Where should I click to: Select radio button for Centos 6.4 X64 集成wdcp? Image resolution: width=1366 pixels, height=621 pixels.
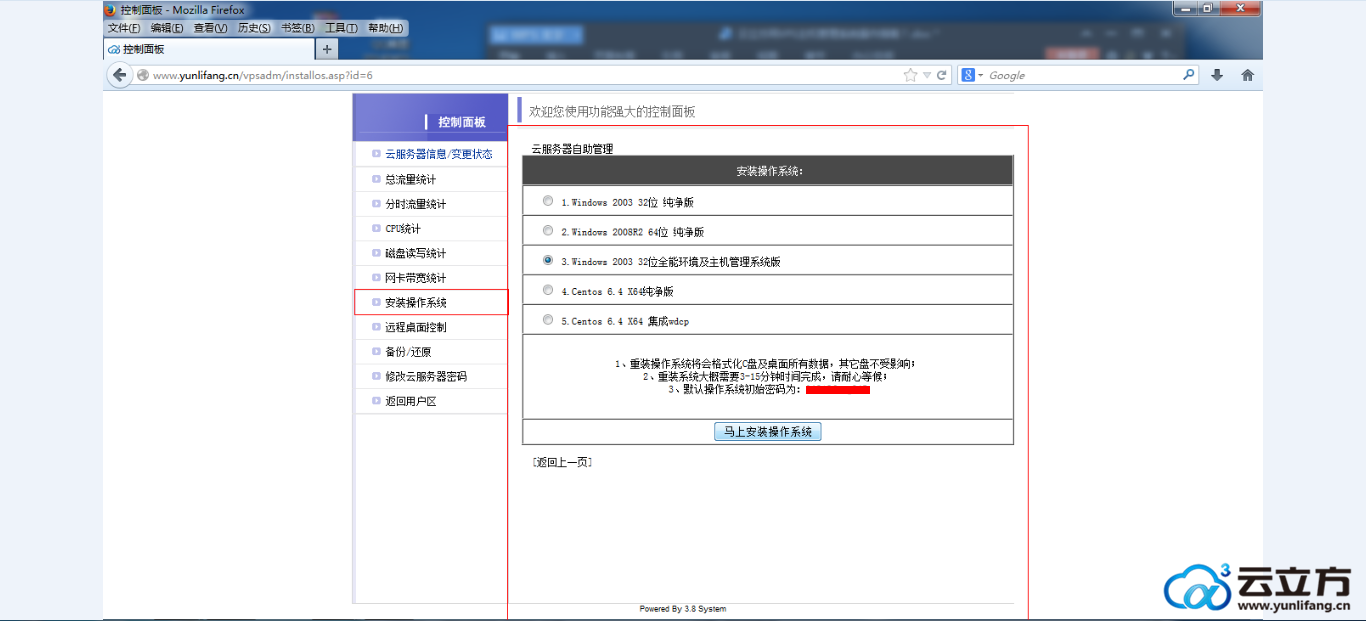[x=547, y=320]
